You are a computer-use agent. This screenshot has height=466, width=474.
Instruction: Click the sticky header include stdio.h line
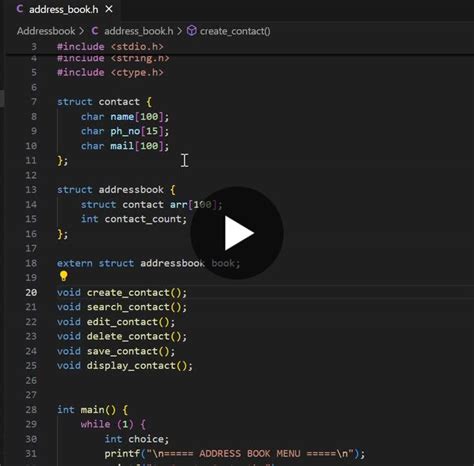(x=110, y=46)
